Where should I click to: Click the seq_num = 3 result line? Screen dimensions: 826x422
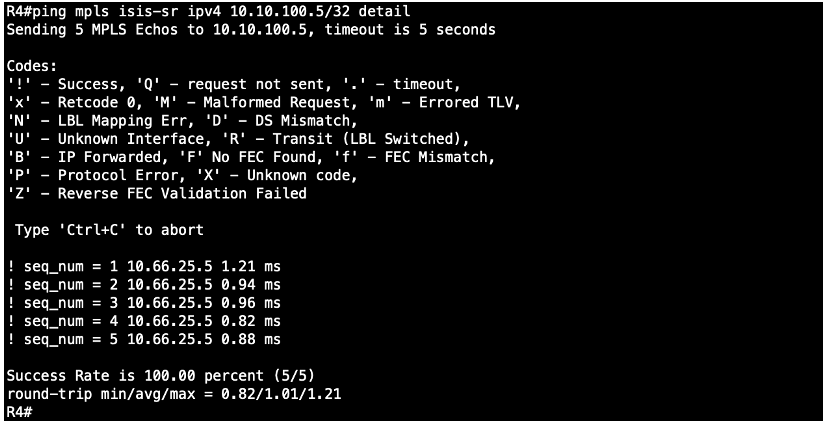(x=144, y=303)
